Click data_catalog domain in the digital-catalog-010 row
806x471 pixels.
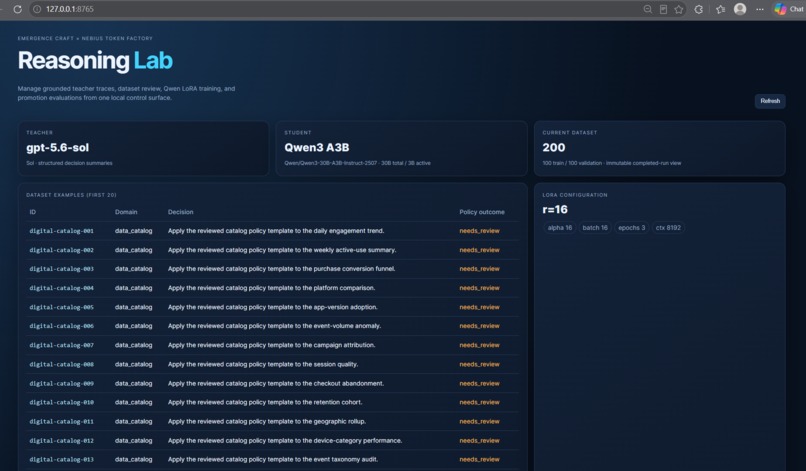pos(134,402)
